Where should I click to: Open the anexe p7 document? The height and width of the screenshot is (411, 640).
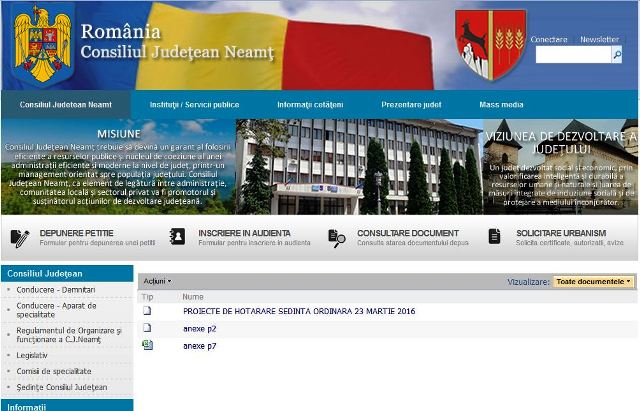click(x=200, y=346)
